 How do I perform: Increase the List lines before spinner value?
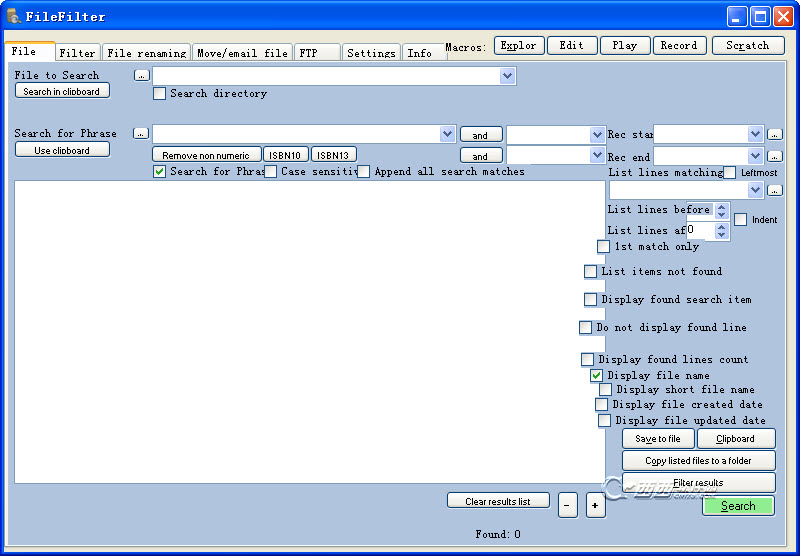coord(722,206)
